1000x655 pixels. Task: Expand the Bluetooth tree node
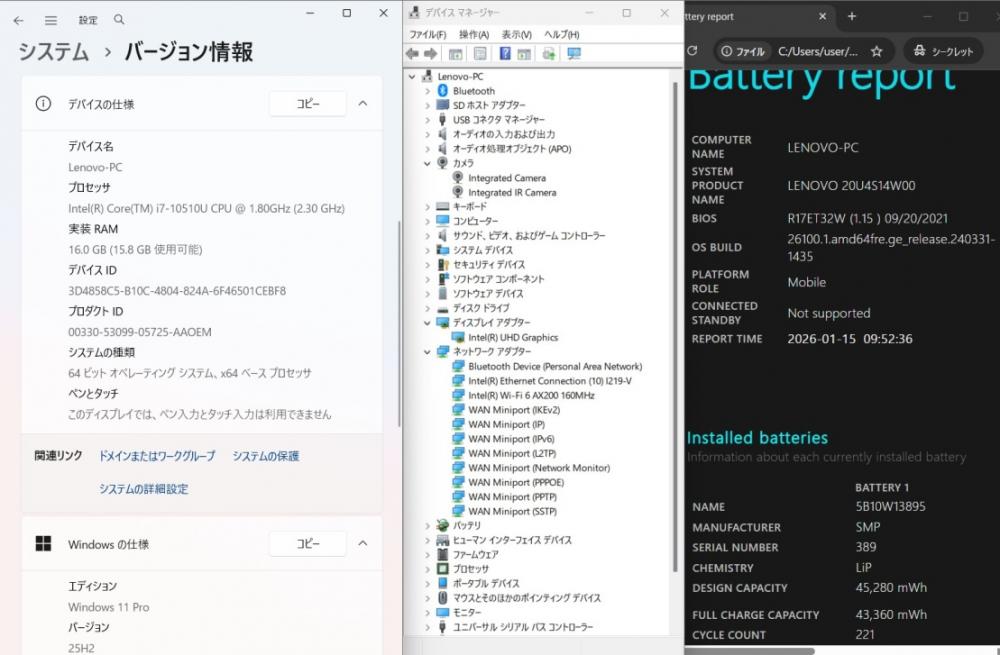pos(428,91)
